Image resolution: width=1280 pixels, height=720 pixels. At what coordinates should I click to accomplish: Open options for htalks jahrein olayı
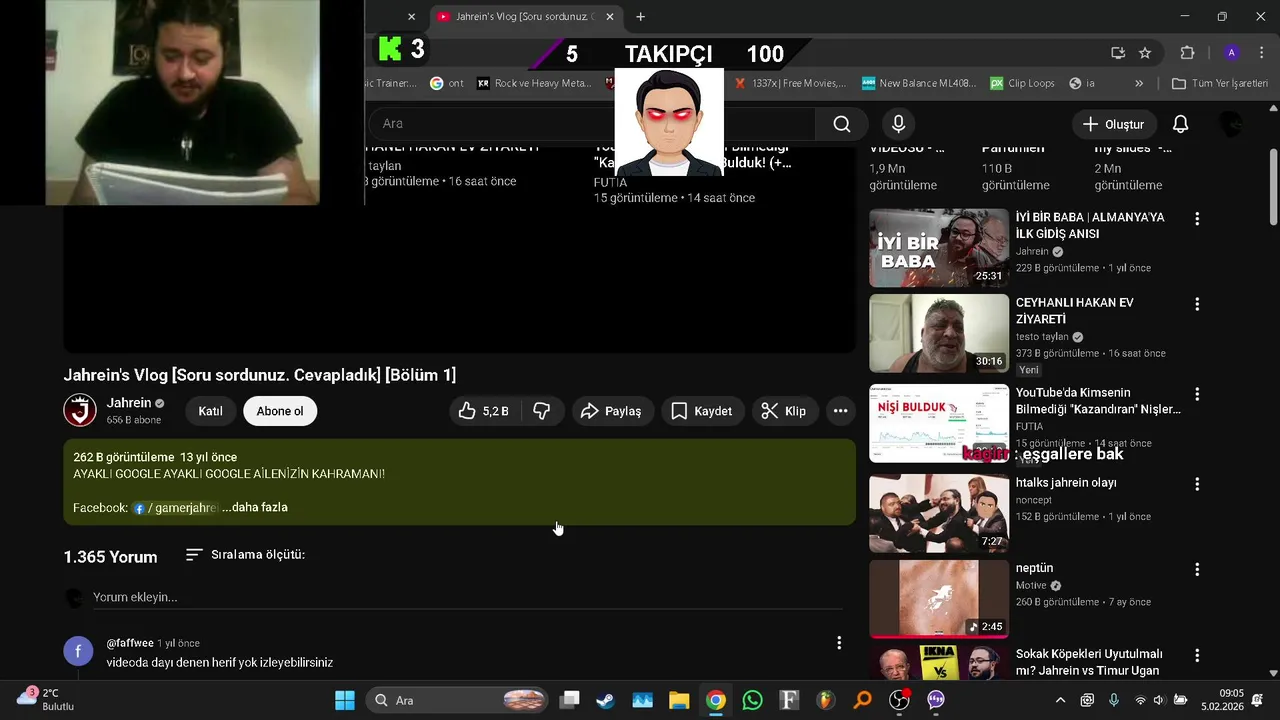point(1197,484)
